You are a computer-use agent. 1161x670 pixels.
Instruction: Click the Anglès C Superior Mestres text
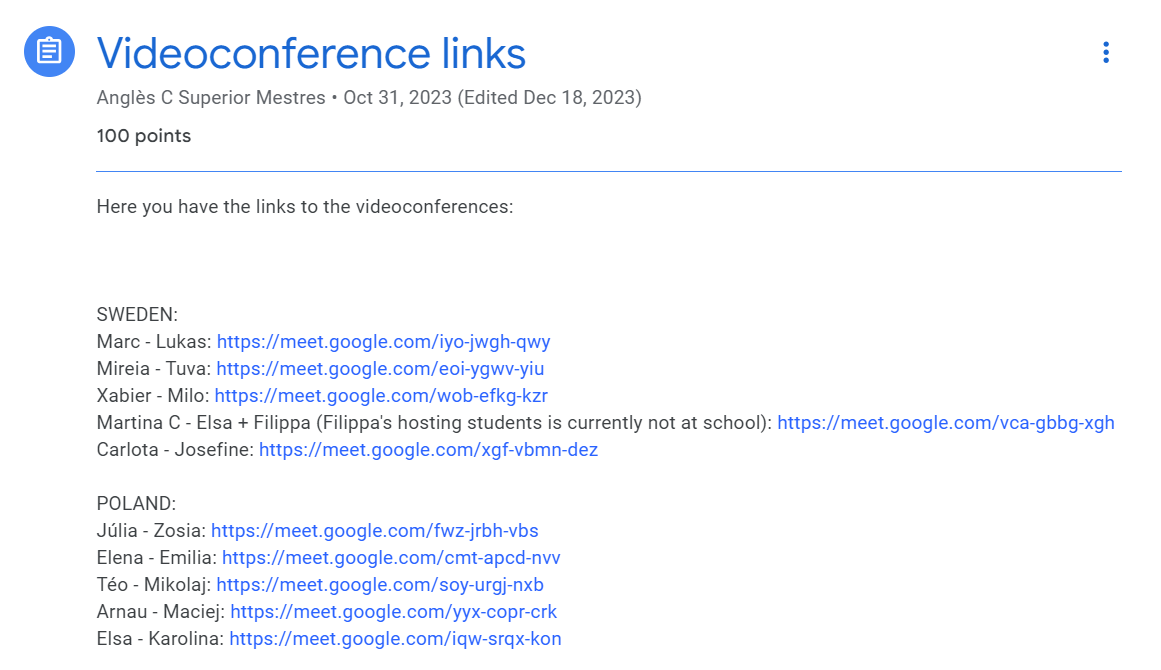(x=210, y=98)
